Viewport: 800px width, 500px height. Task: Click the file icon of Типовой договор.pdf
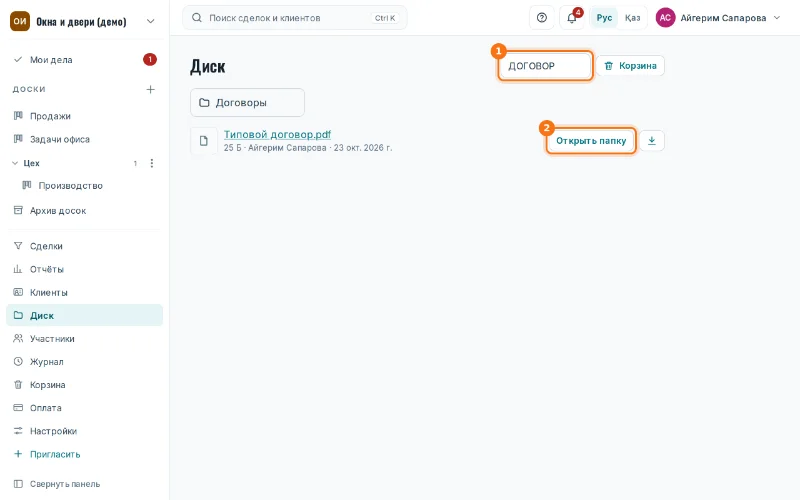pyautogui.click(x=204, y=141)
